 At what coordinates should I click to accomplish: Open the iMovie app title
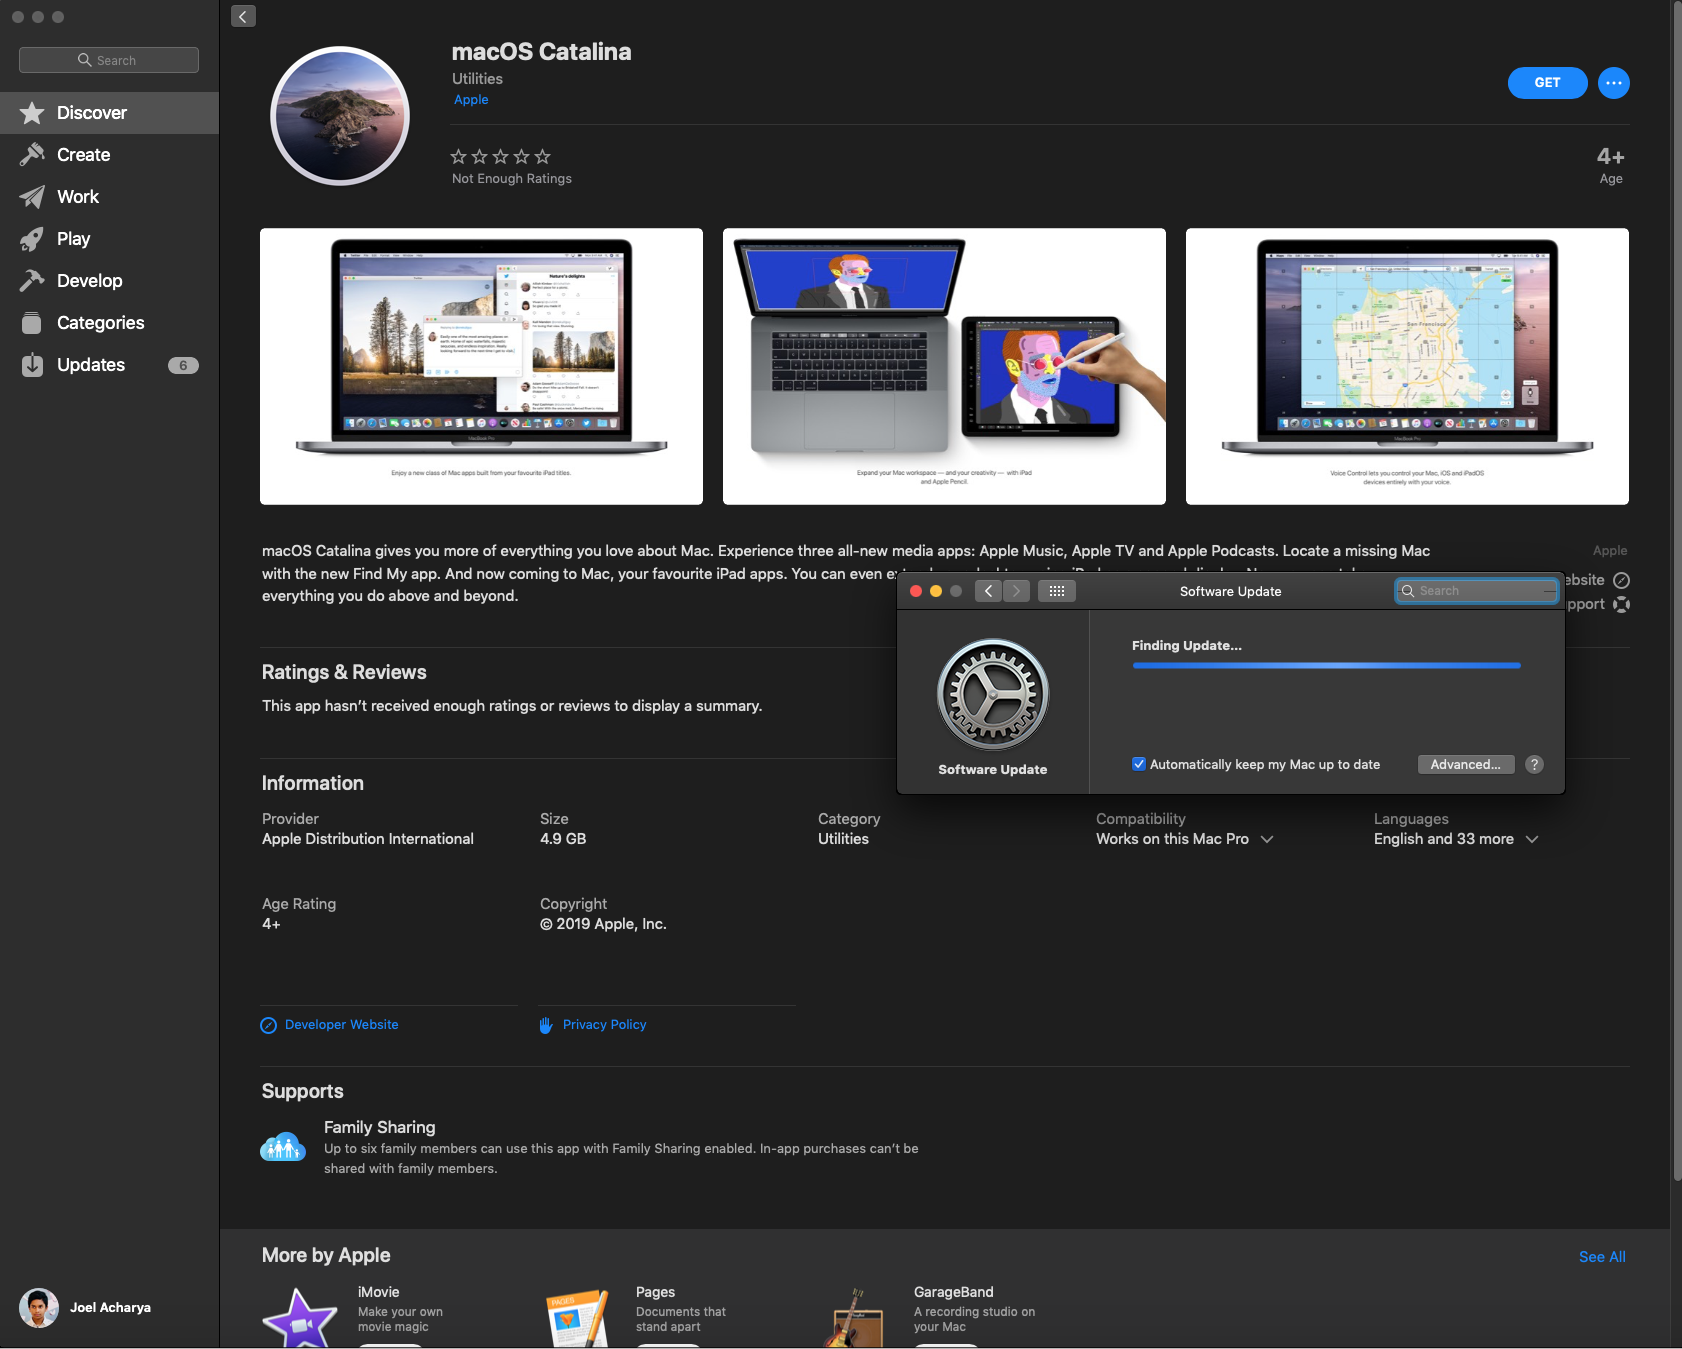pyautogui.click(x=379, y=1292)
